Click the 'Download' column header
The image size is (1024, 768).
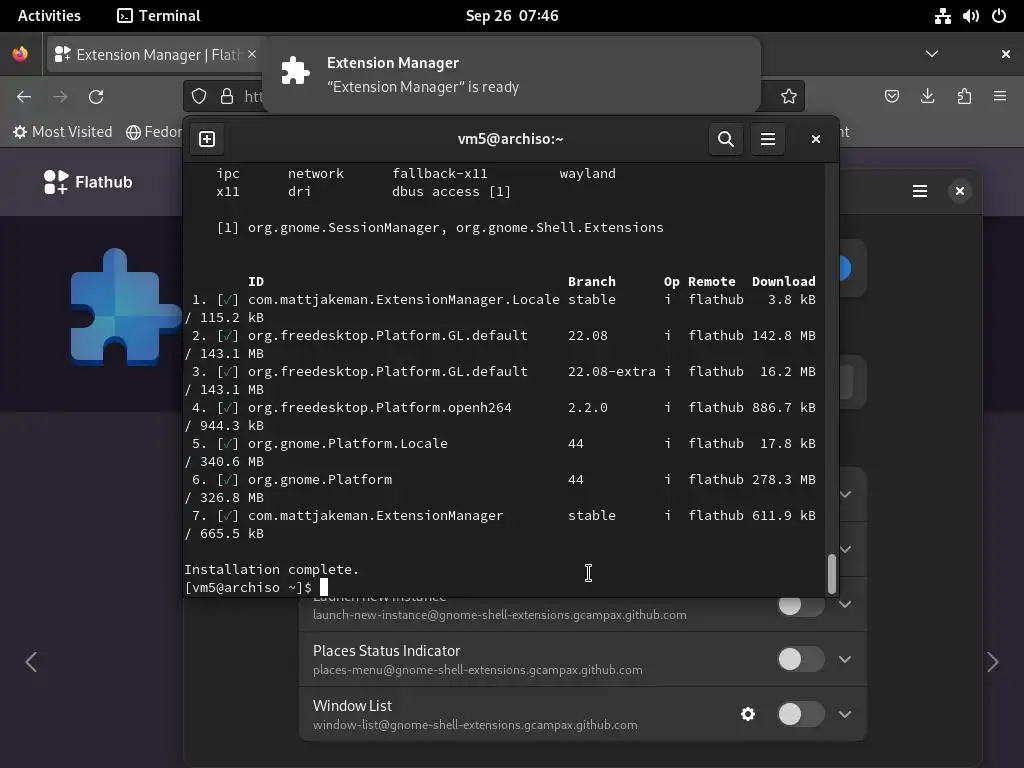point(784,281)
